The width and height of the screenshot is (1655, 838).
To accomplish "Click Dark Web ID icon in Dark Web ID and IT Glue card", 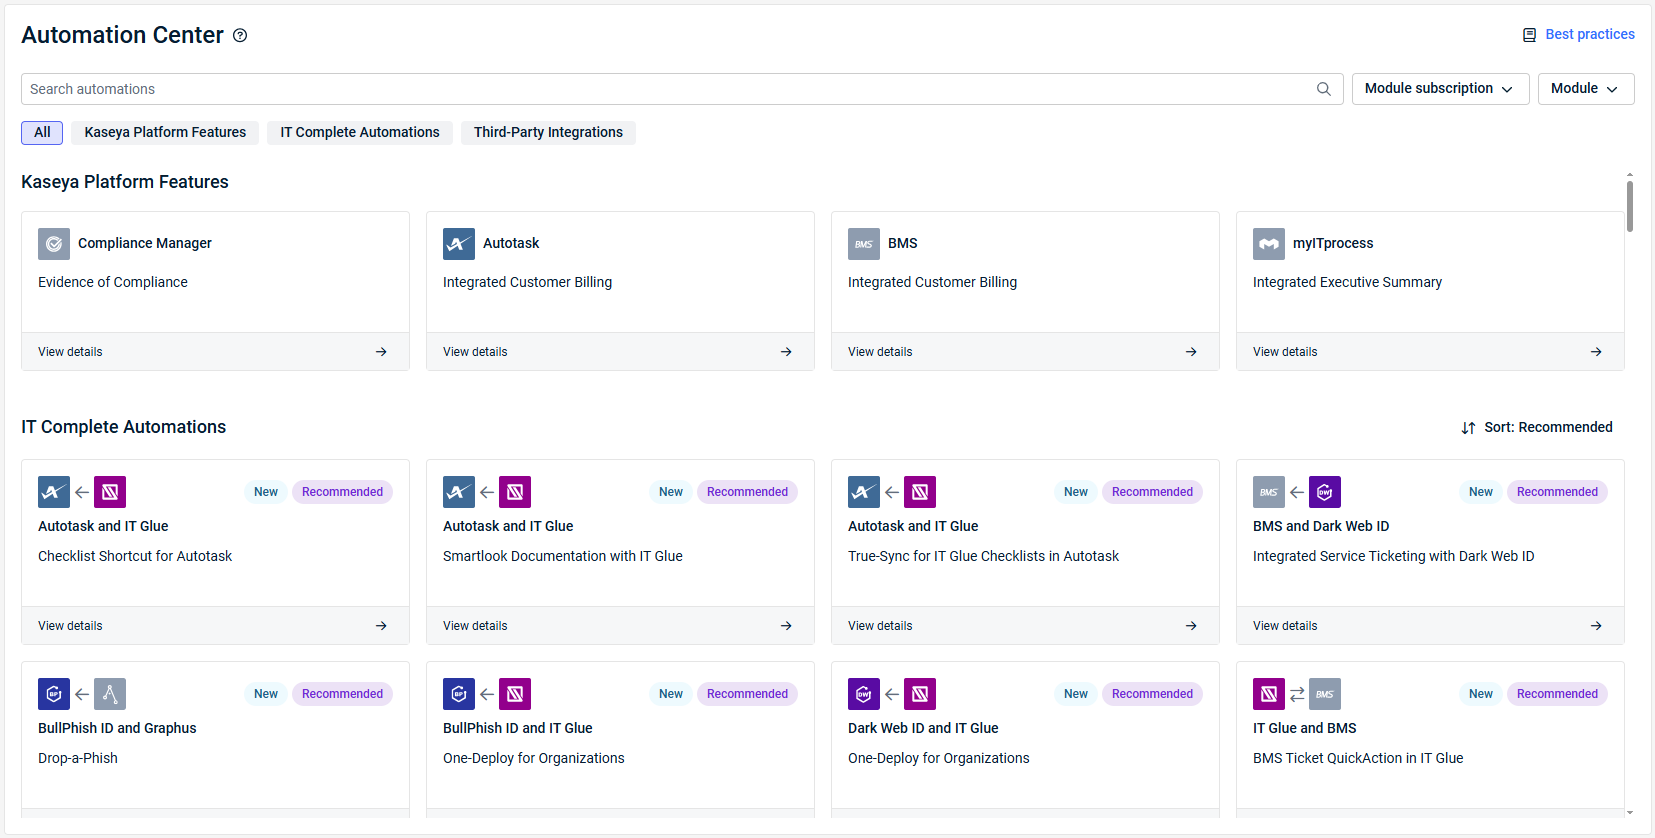I will (864, 694).
